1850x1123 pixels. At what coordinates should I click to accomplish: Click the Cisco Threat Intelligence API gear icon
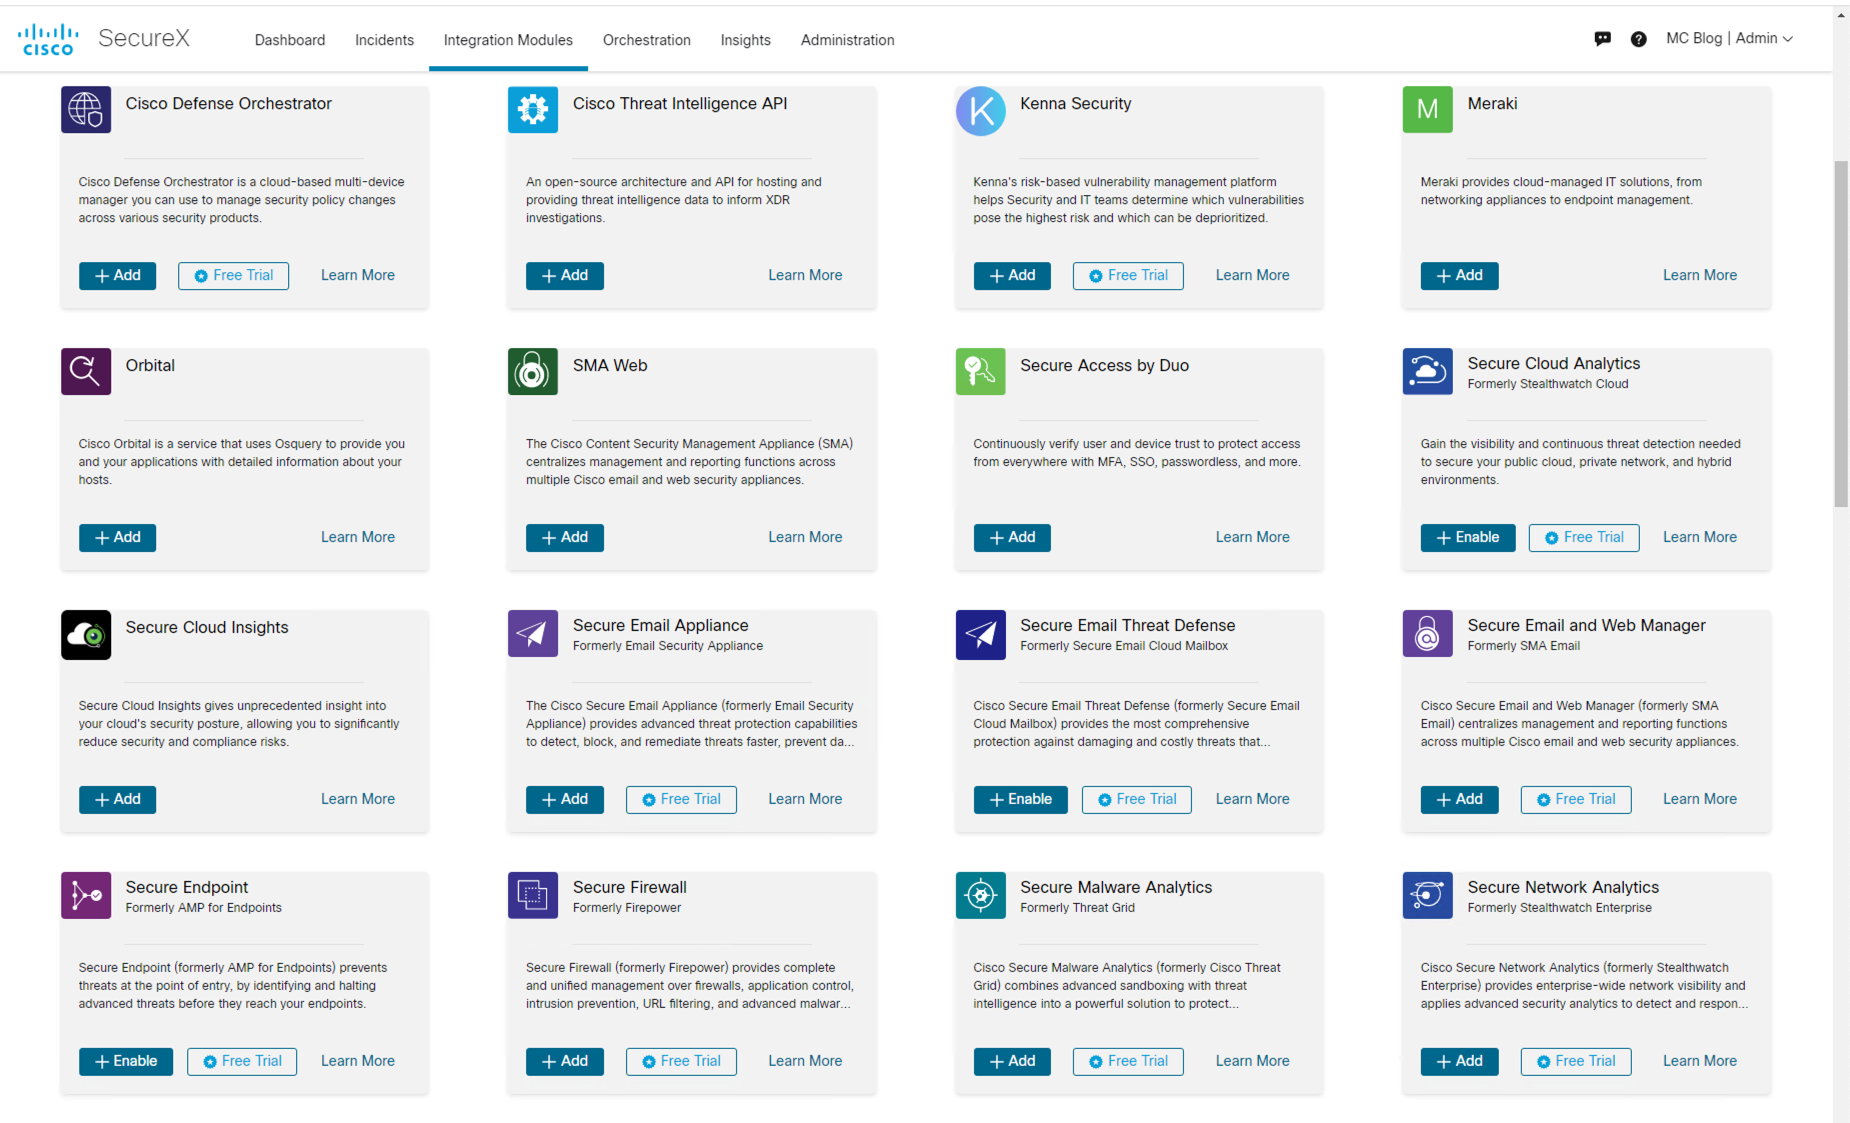(533, 109)
